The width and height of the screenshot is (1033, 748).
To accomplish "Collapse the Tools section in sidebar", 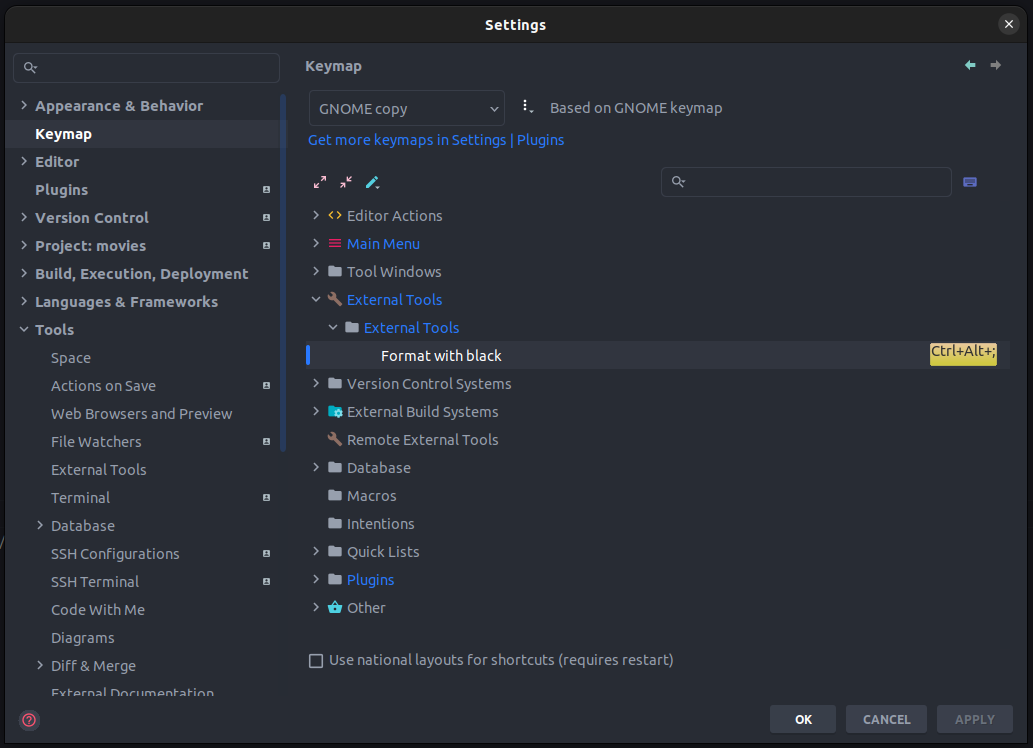I will tap(24, 330).
